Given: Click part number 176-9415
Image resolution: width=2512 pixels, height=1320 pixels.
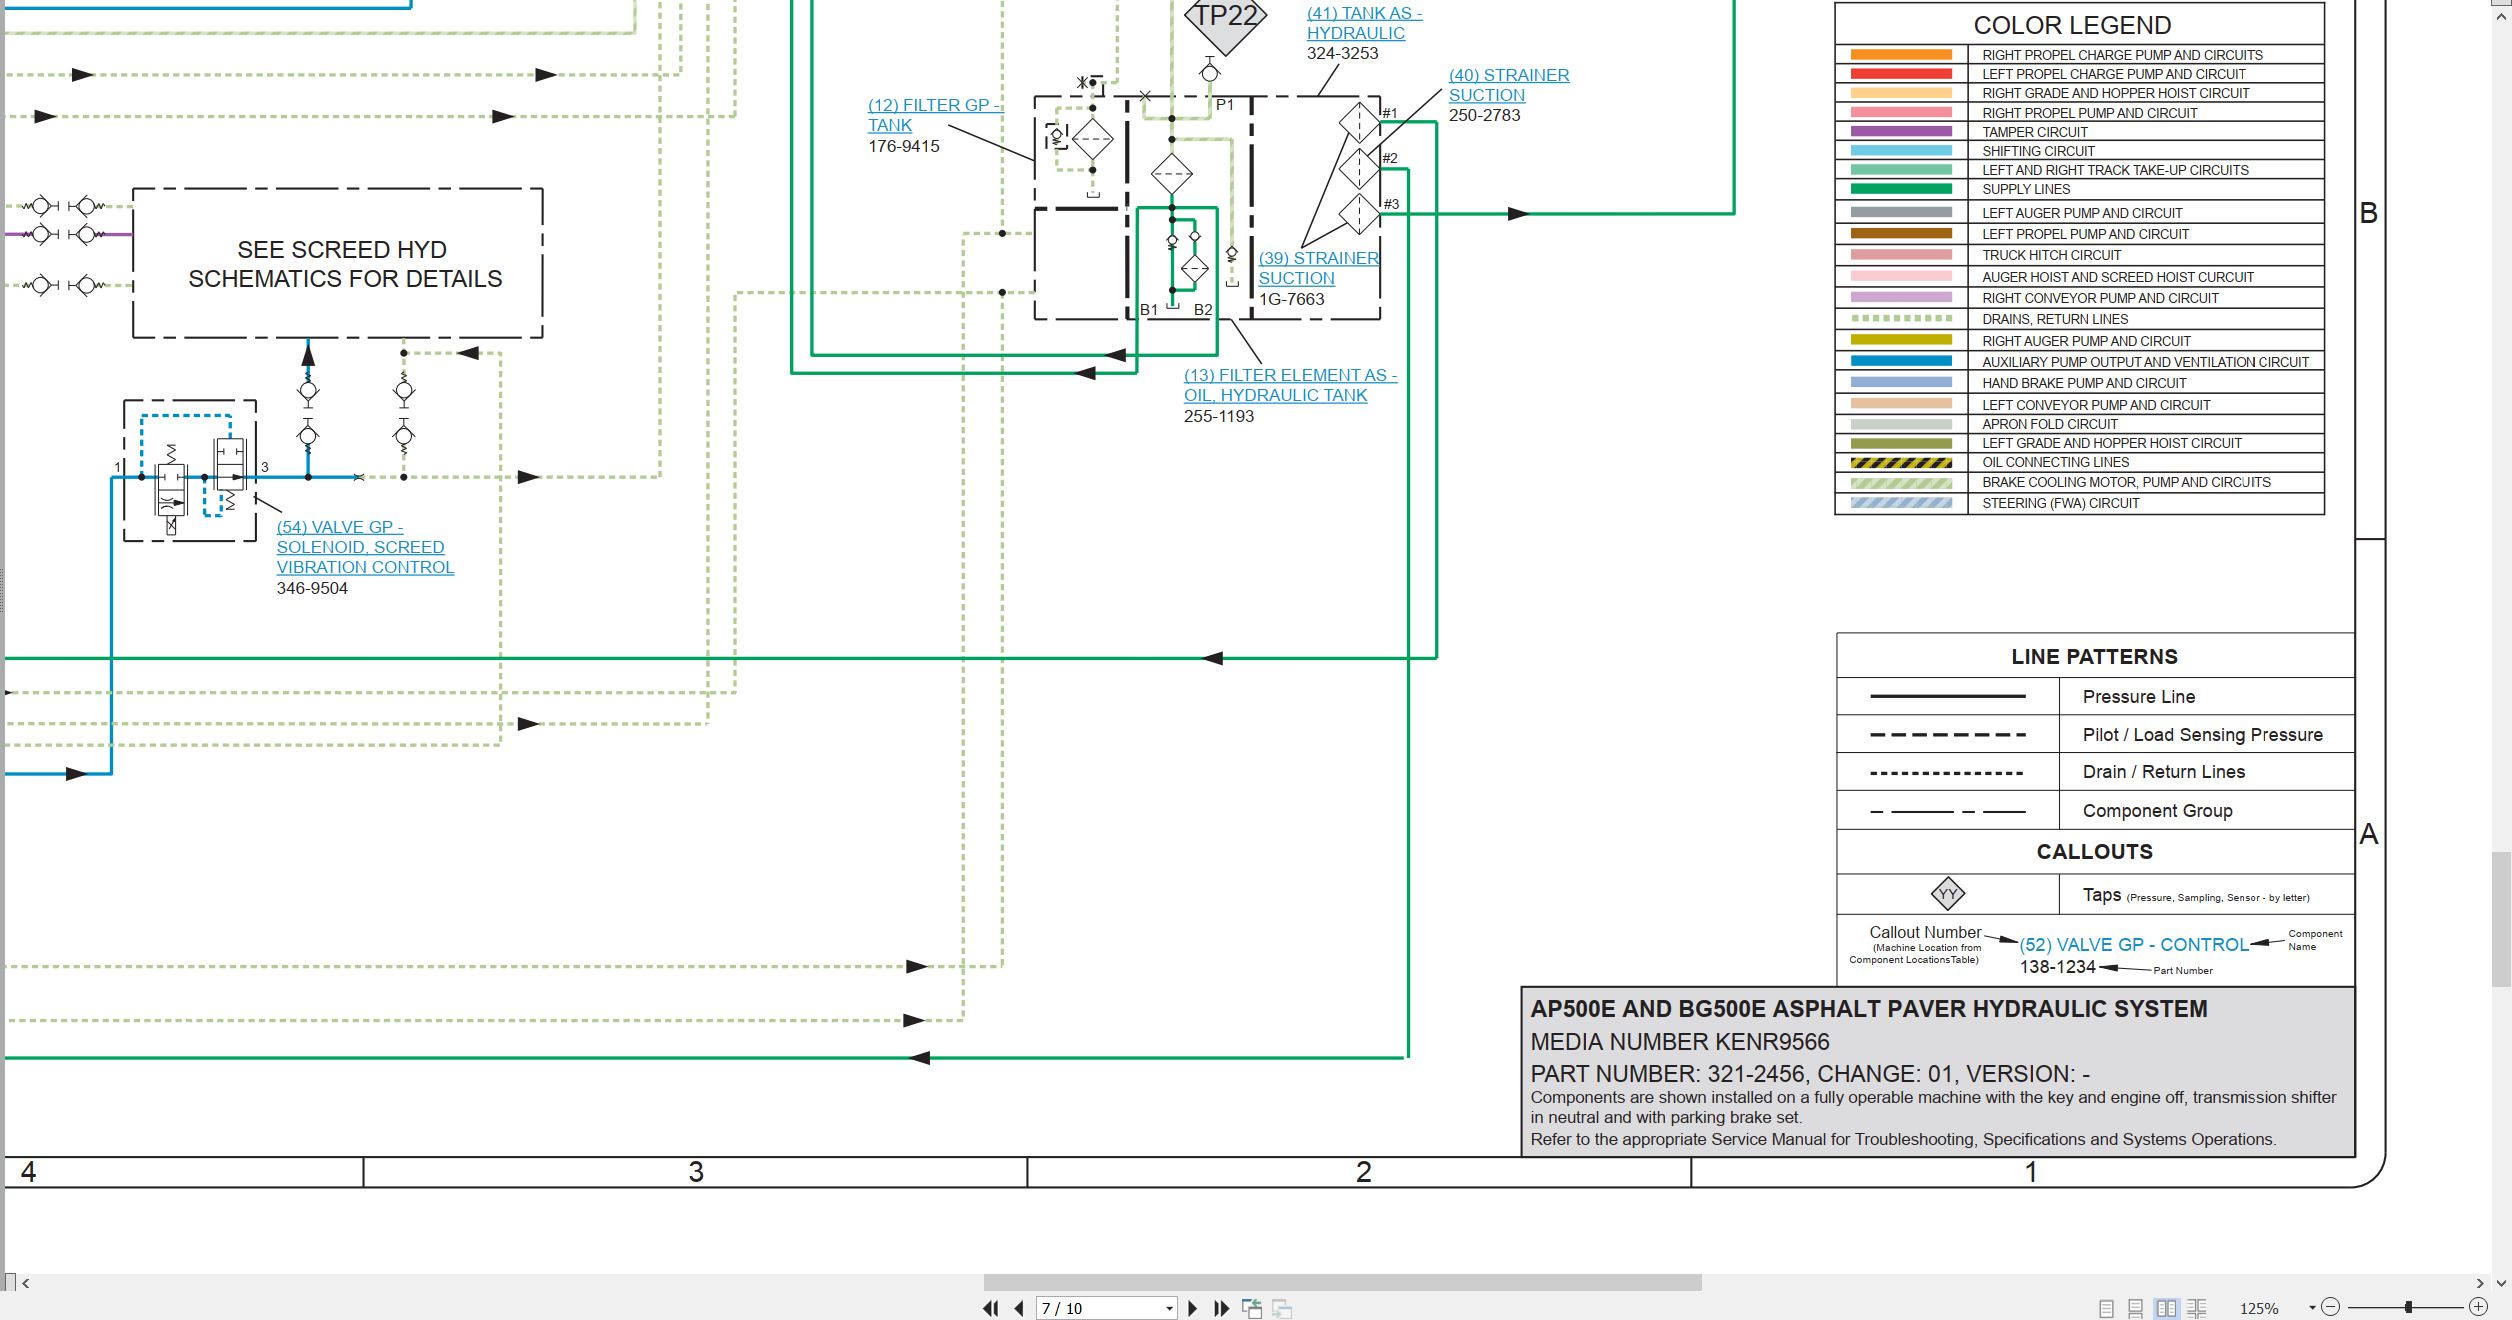Looking at the screenshot, I should pyautogui.click(x=903, y=146).
